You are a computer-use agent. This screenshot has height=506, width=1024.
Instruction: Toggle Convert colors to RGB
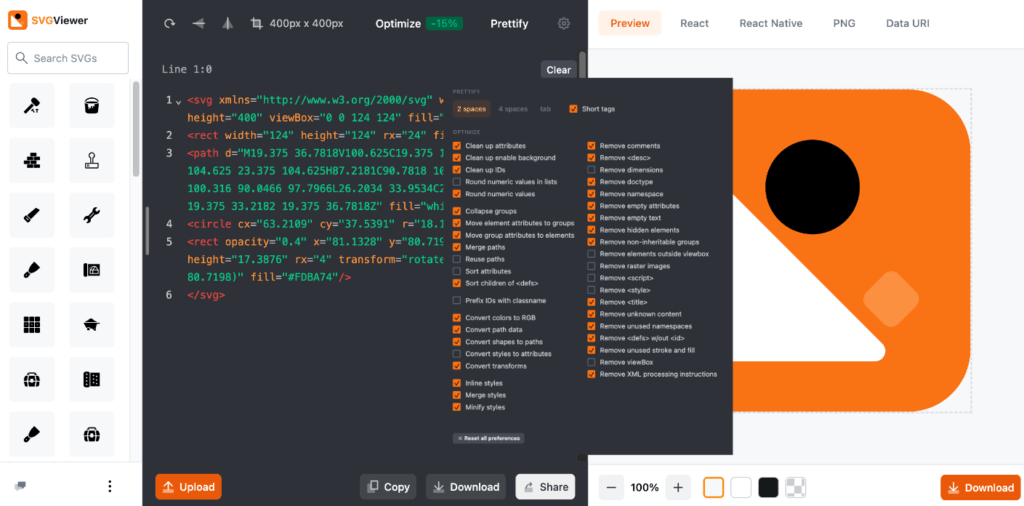tap(456, 318)
